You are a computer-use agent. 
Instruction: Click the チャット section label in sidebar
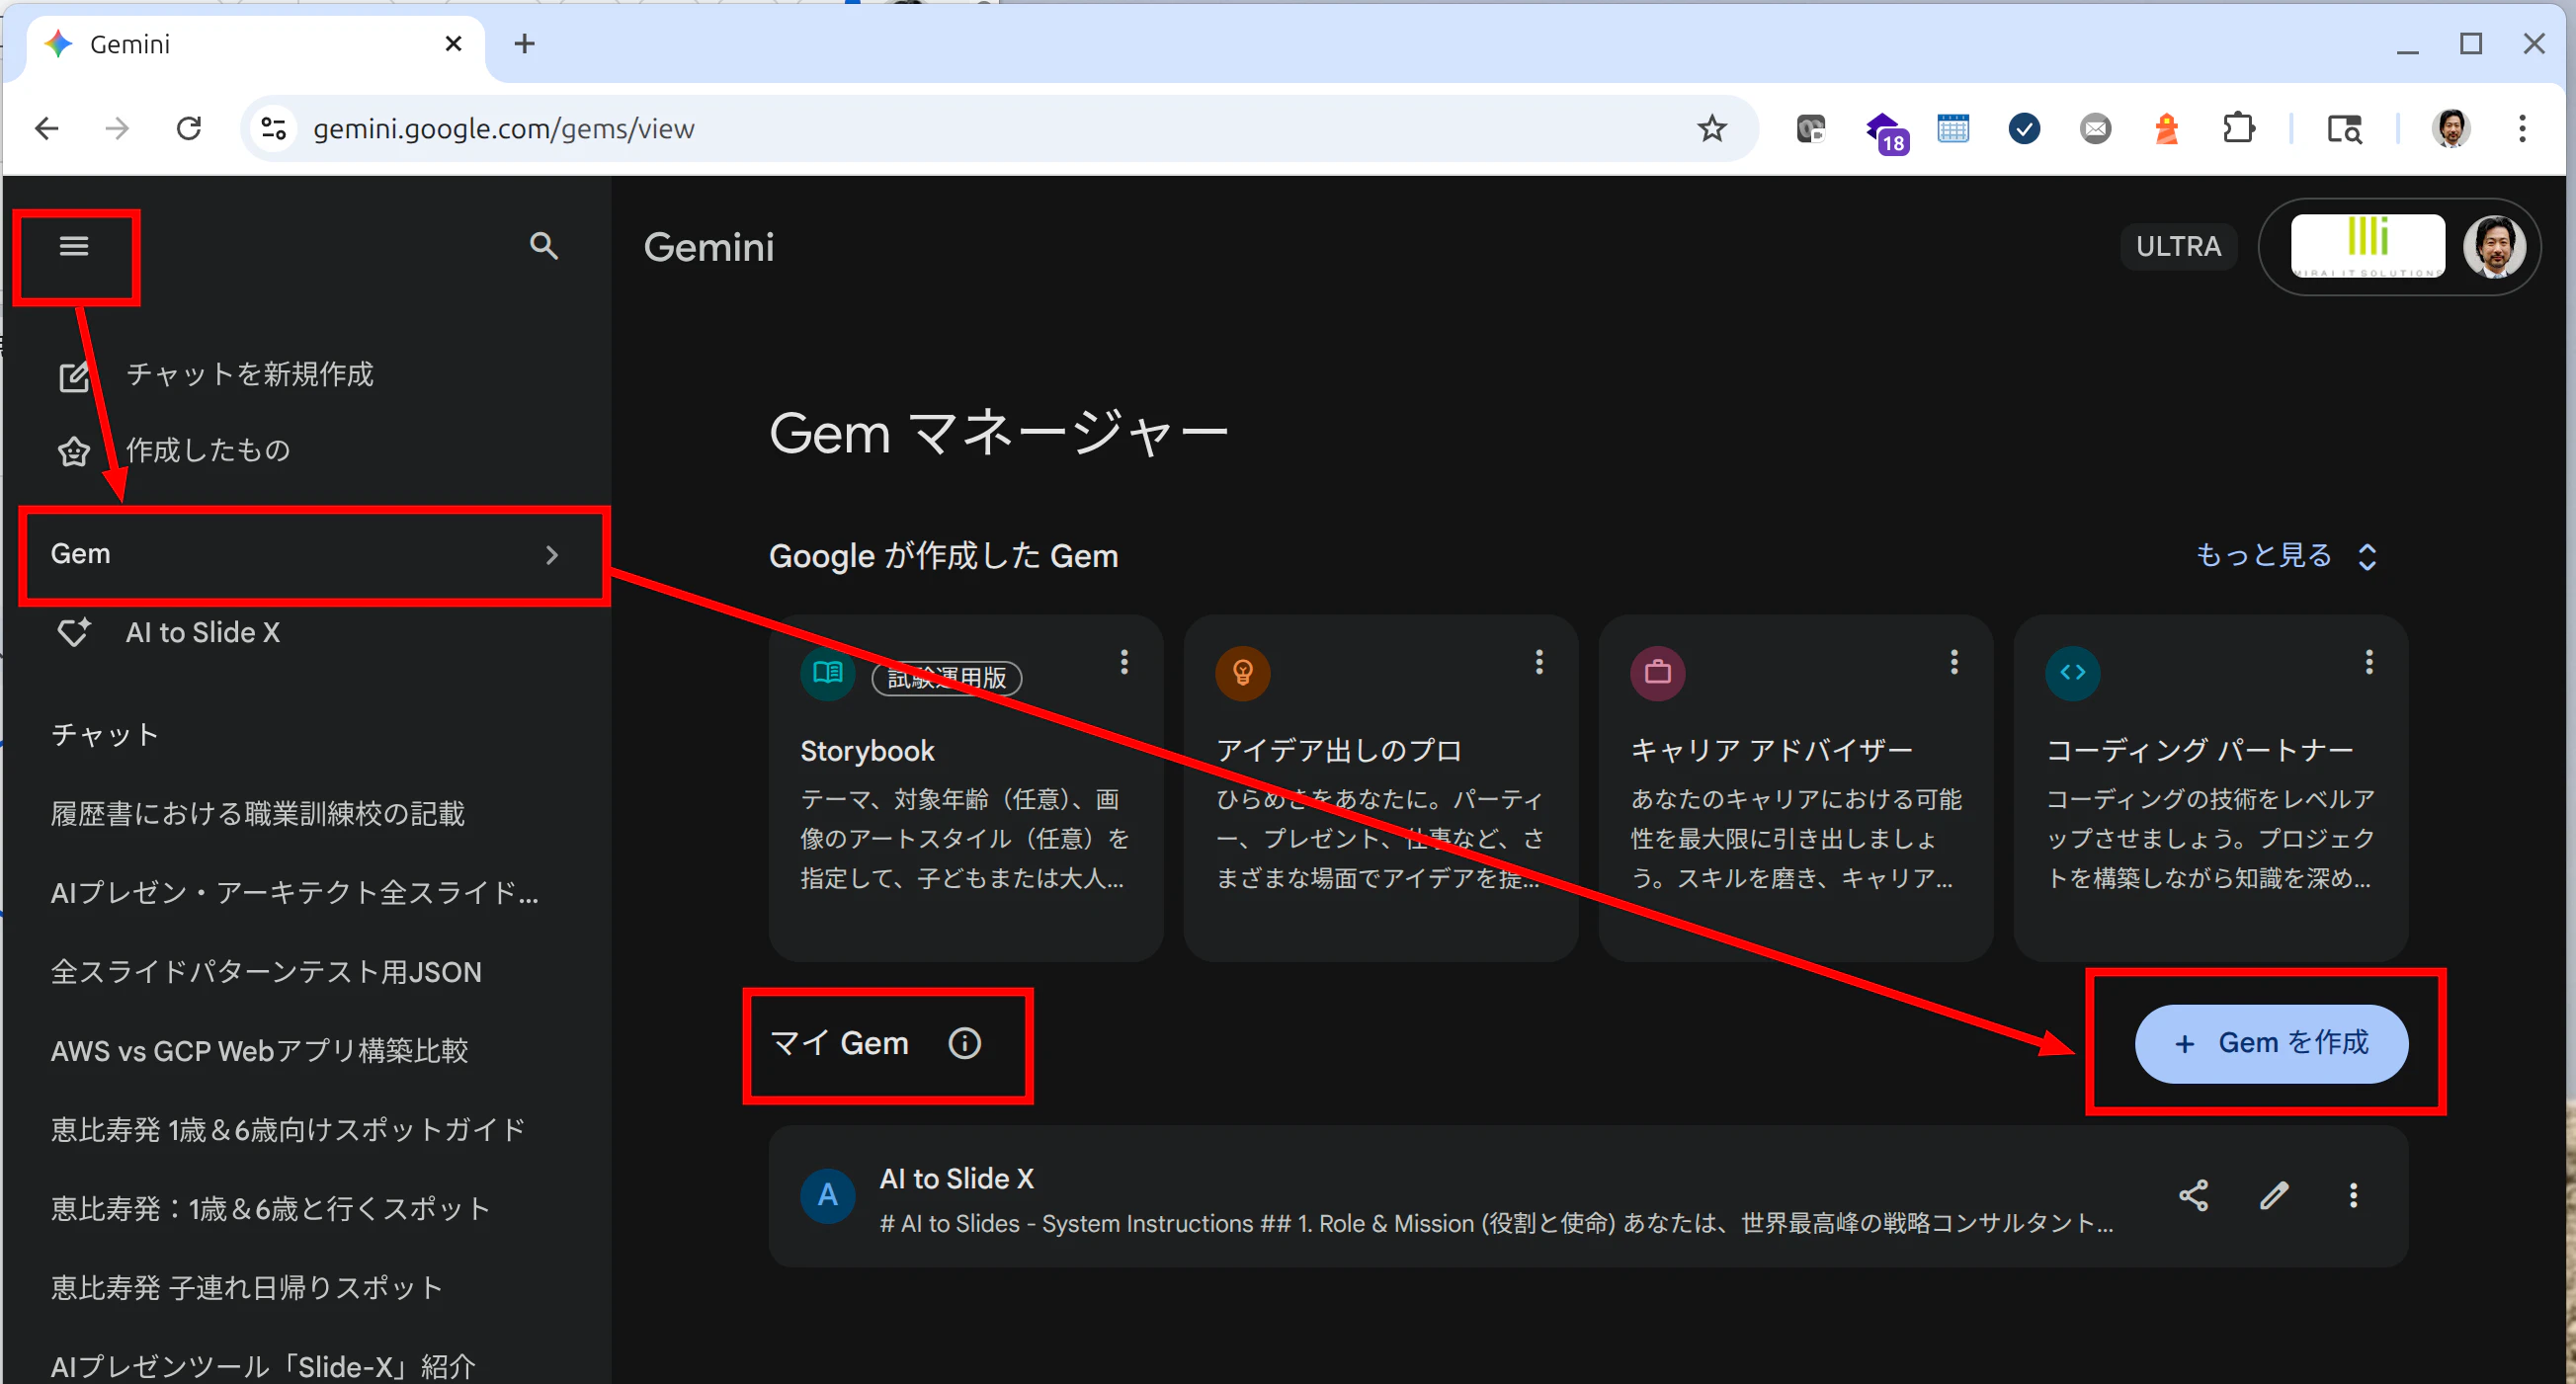tap(105, 734)
